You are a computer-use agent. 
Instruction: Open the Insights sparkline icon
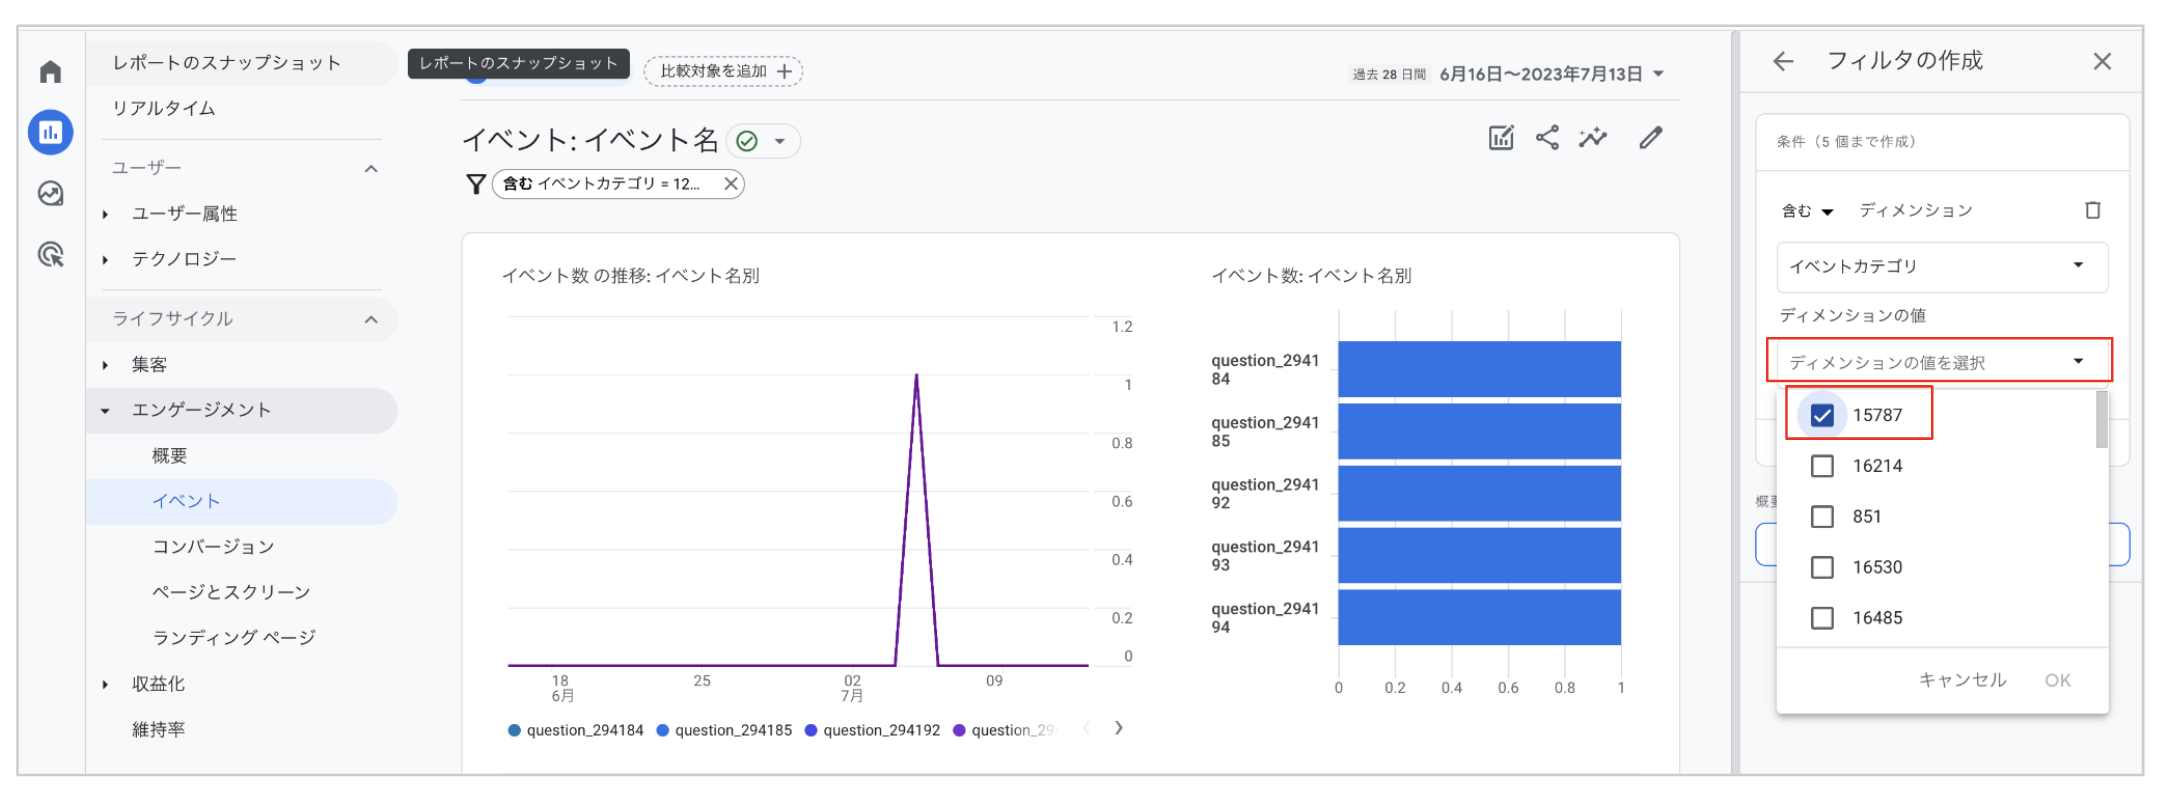1593,138
